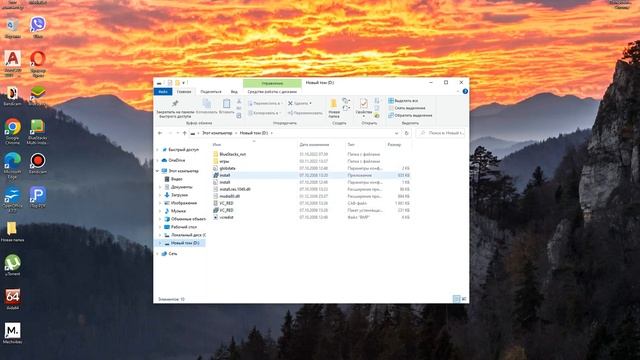Expand the Documents (Документы) node arrow
The height and width of the screenshot is (360, 640).
(x=160, y=187)
